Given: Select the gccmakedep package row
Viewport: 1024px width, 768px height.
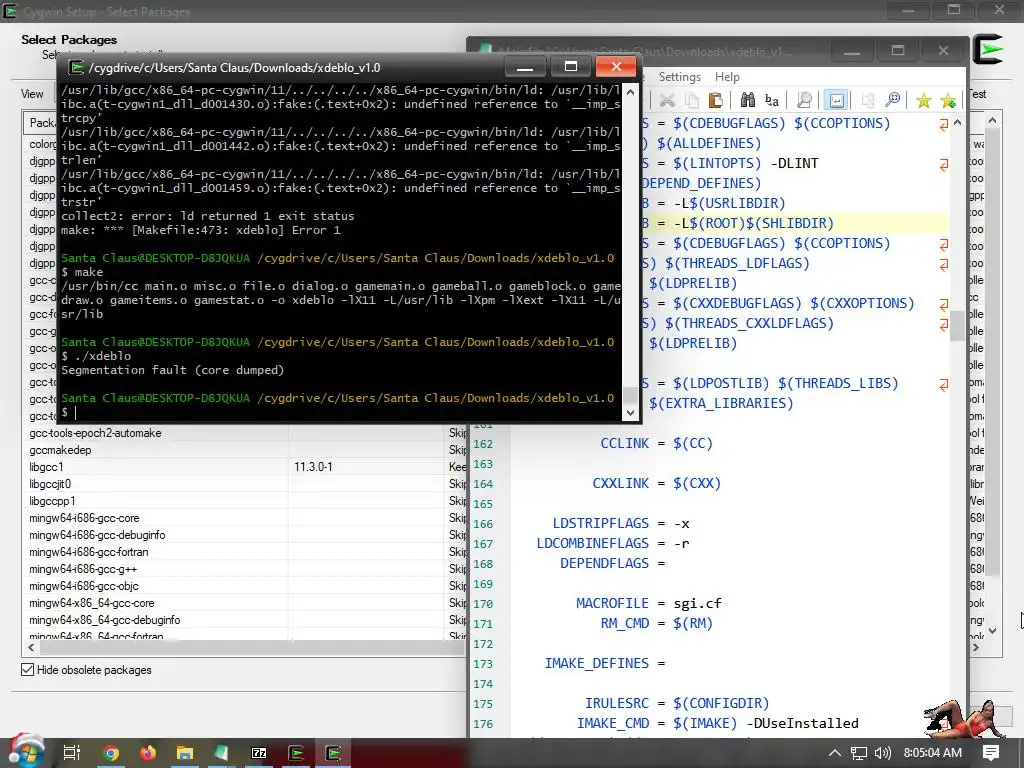Looking at the screenshot, I should pos(244,450).
